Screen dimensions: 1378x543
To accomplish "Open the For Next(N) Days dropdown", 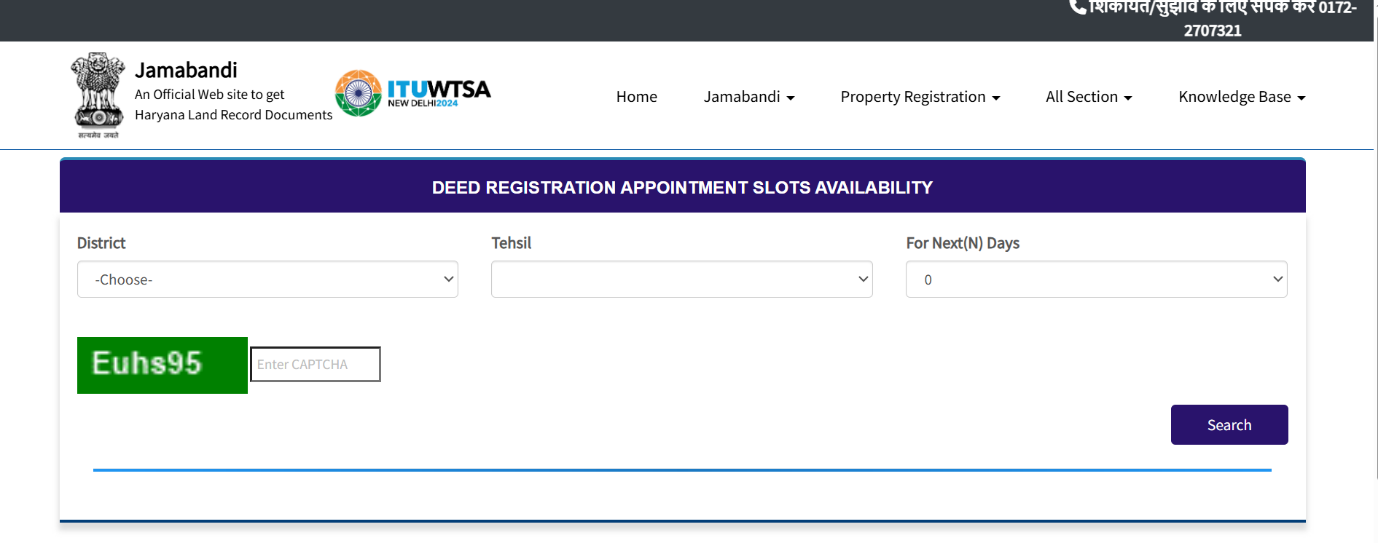I will (x=1096, y=280).
